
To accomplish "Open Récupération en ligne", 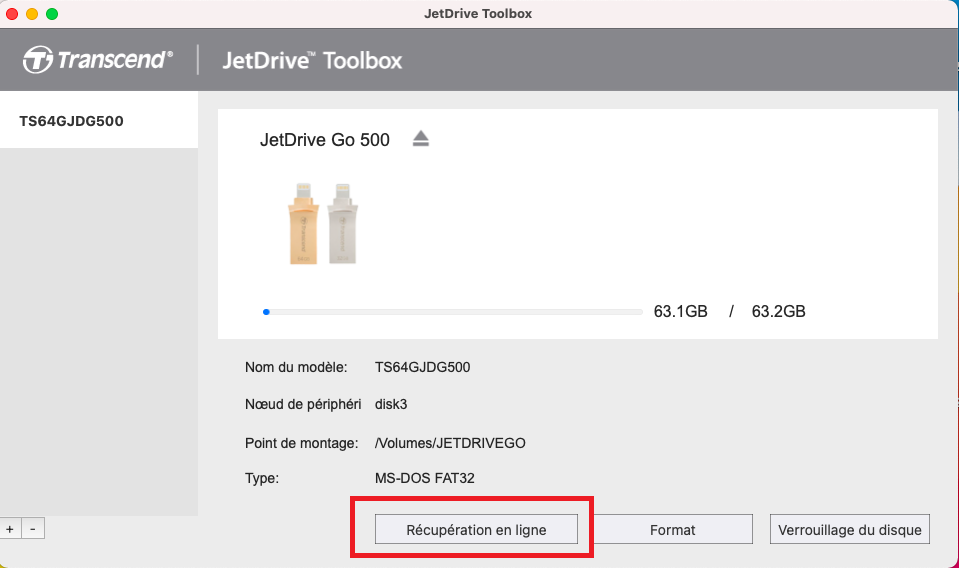I will (x=476, y=529).
